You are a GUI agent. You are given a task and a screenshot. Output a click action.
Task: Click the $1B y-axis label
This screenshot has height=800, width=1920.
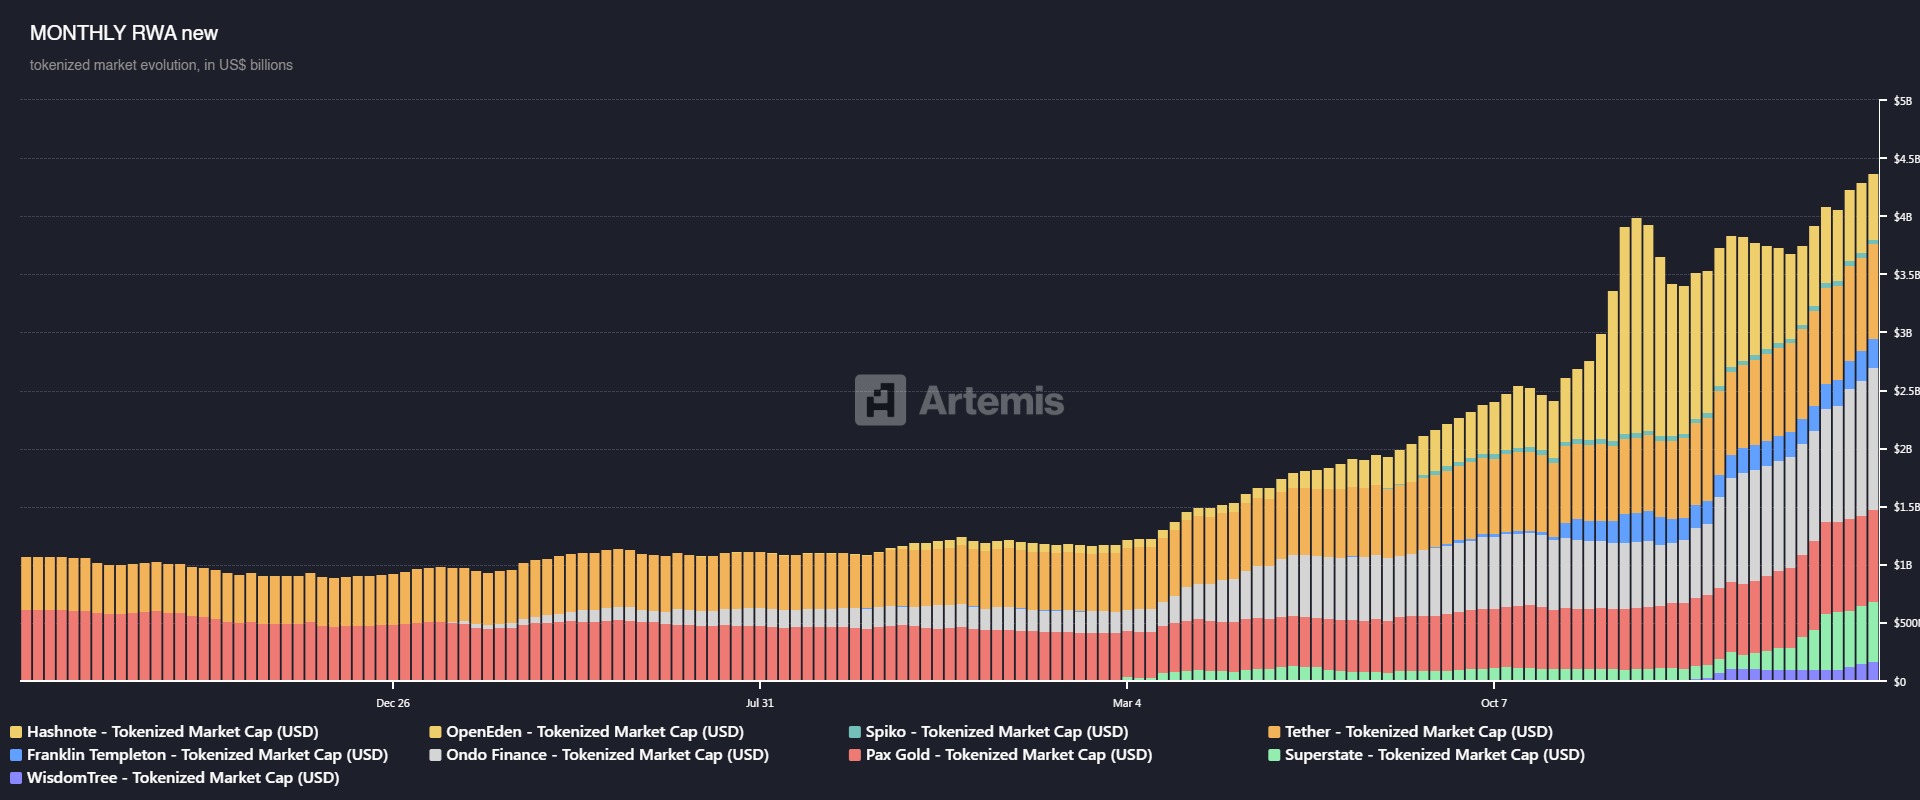(1902, 565)
